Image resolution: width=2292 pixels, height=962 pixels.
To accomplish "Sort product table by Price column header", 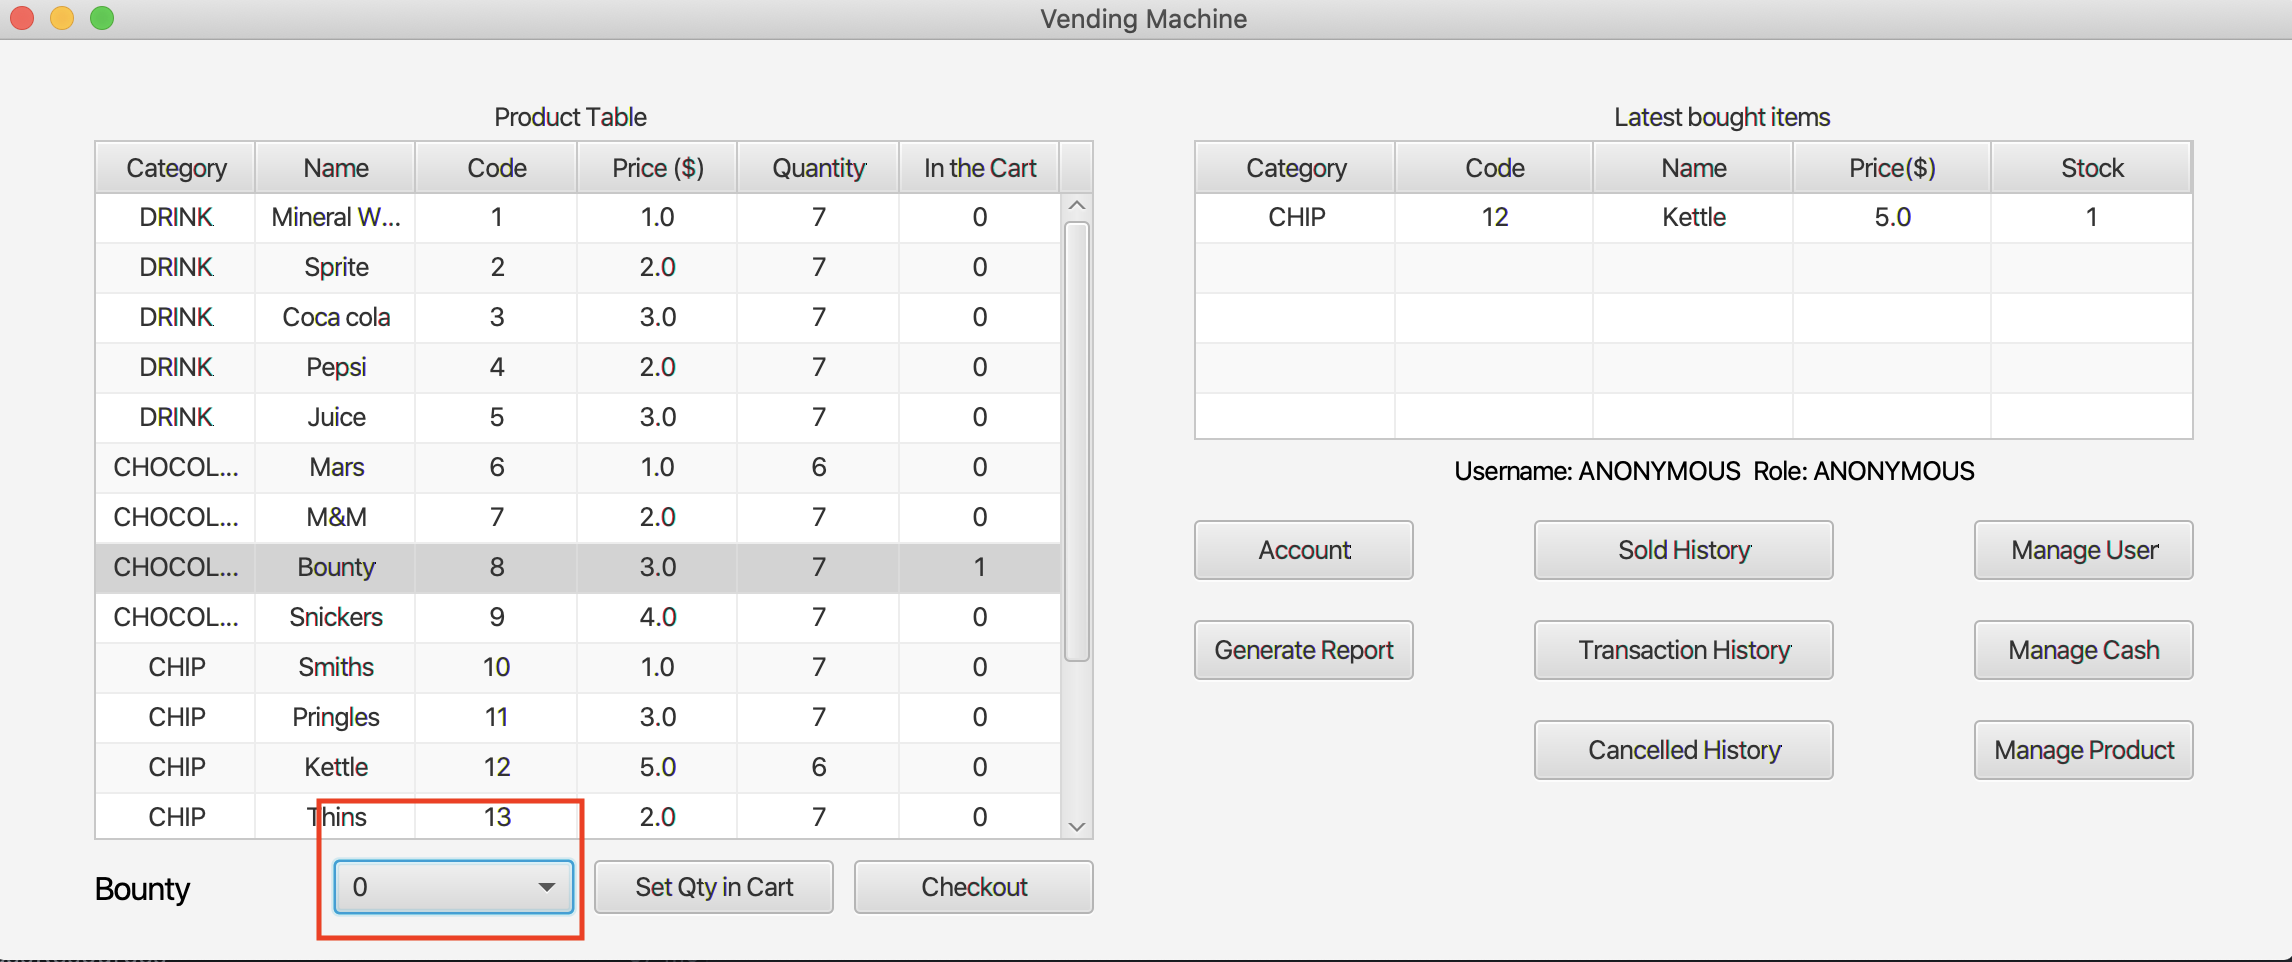I will [x=657, y=168].
